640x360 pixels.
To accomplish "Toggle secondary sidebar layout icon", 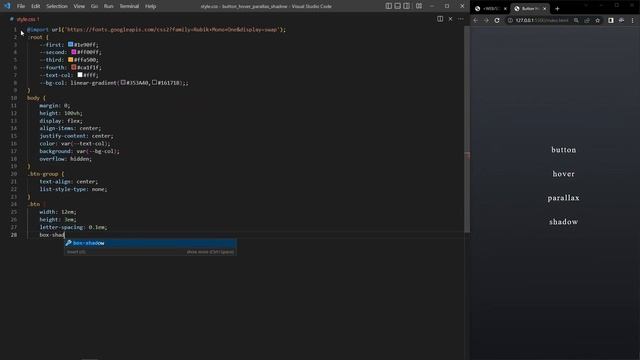I will (407, 6).
